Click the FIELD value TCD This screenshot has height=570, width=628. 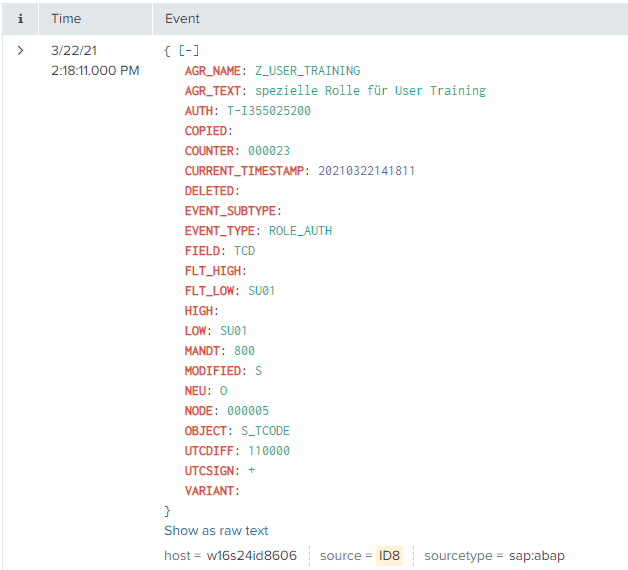pos(244,251)
